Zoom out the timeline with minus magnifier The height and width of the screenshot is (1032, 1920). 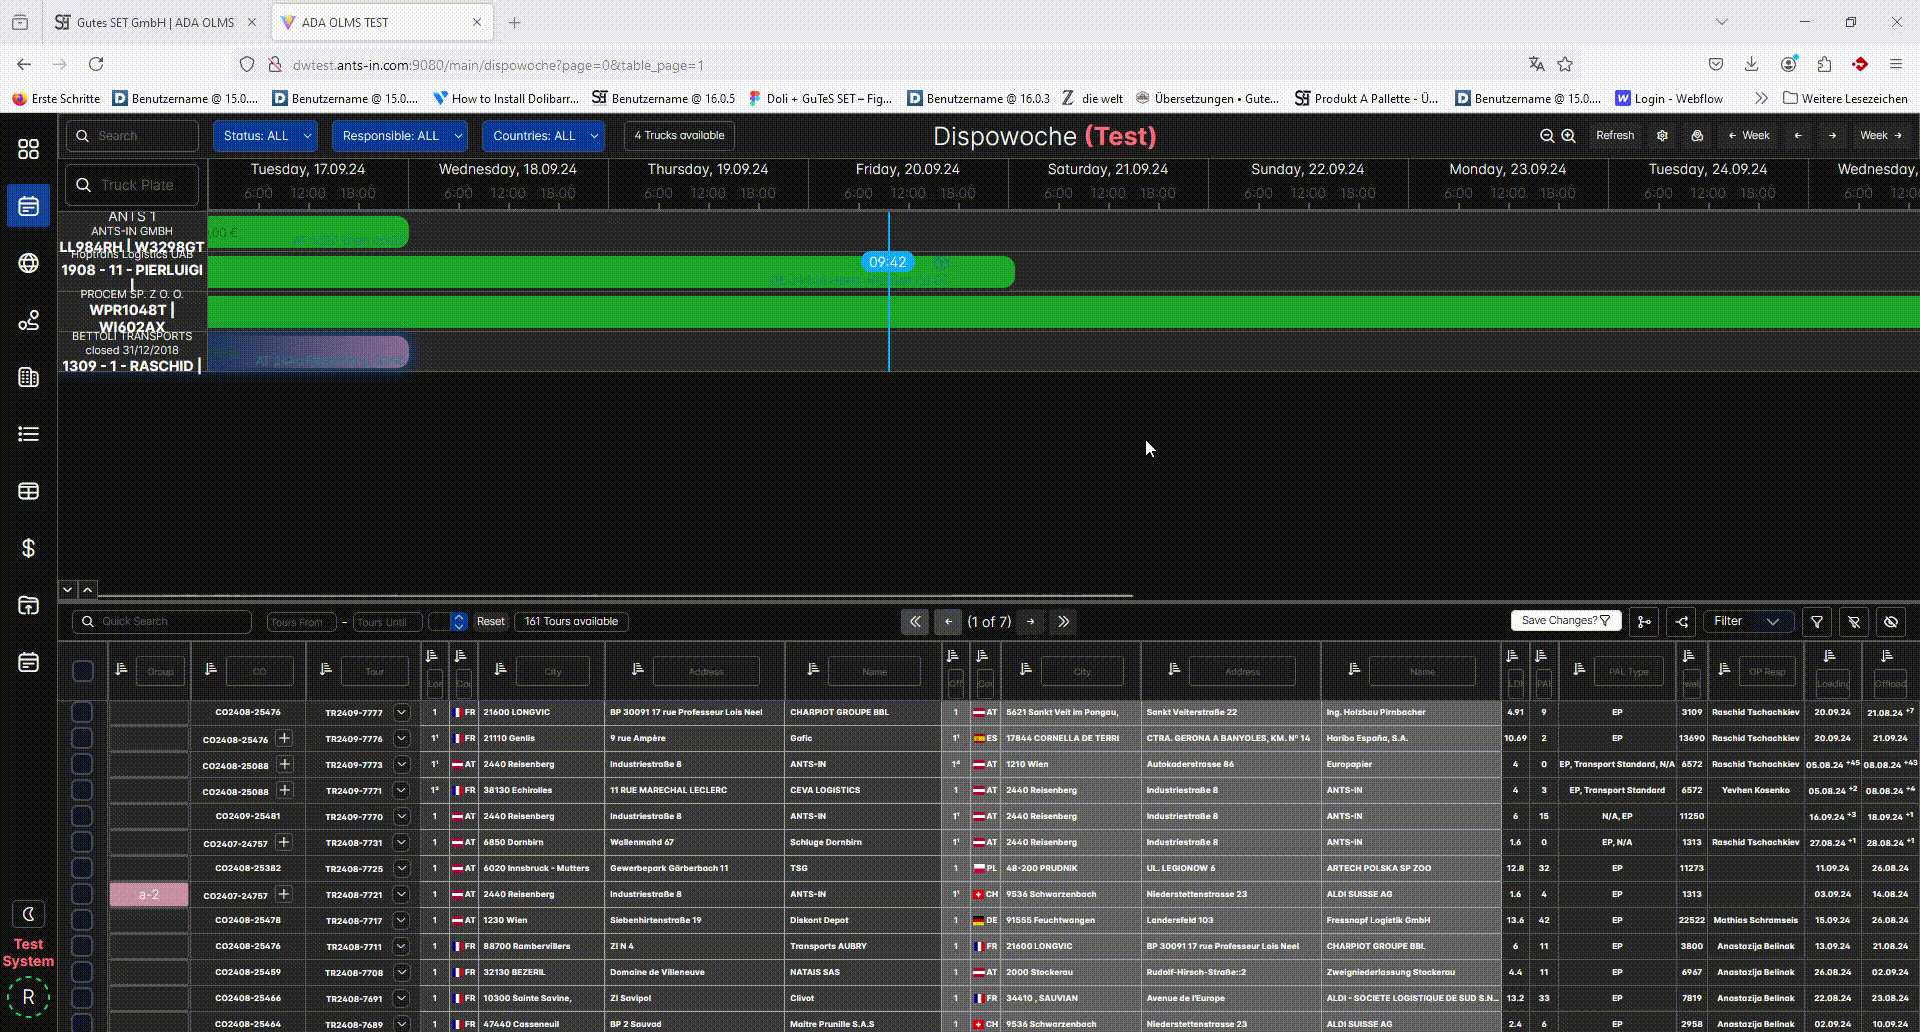click(x=1547, y=136)
